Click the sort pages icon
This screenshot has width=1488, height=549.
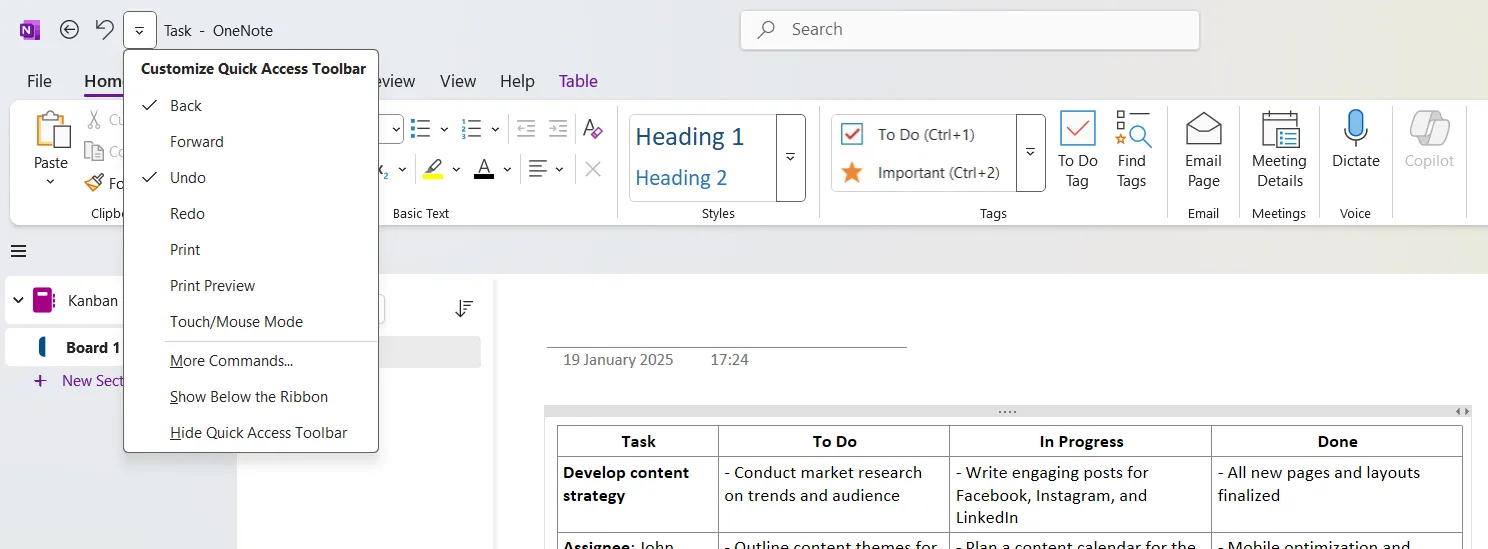(x=464, y=309)
